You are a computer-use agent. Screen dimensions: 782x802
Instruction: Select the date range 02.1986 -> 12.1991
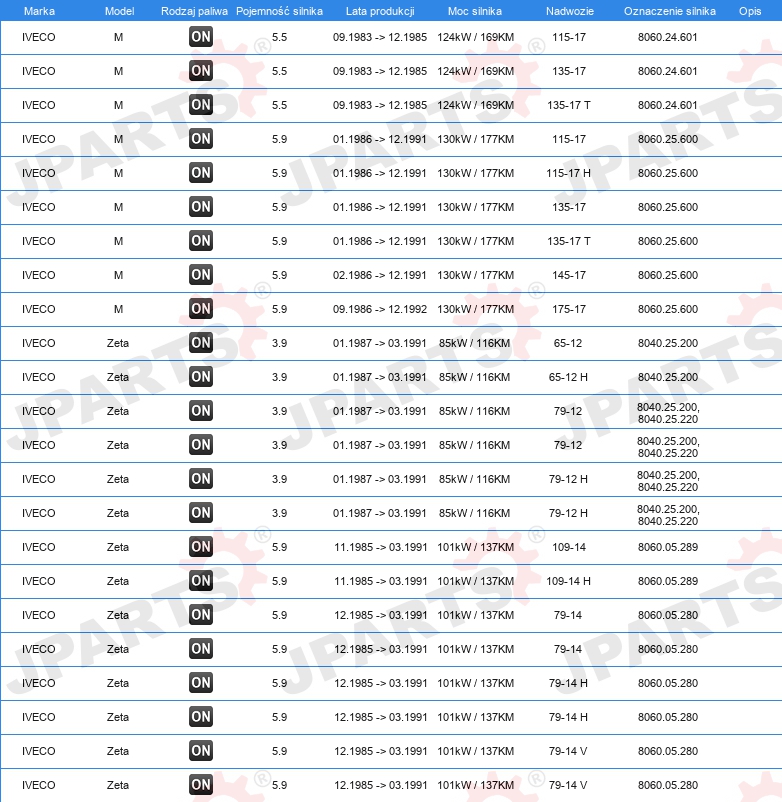379,275
